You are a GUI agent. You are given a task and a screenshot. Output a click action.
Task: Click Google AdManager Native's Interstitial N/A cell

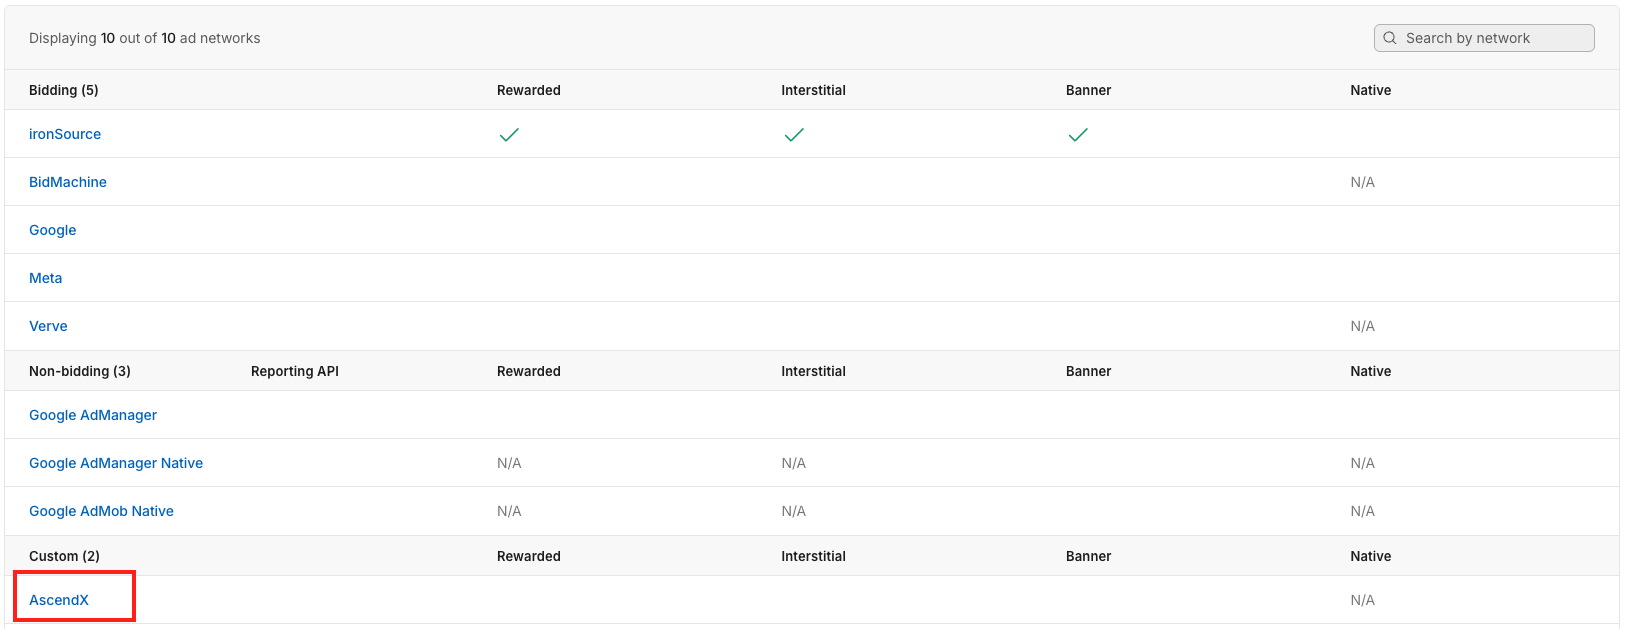point(794,463)
